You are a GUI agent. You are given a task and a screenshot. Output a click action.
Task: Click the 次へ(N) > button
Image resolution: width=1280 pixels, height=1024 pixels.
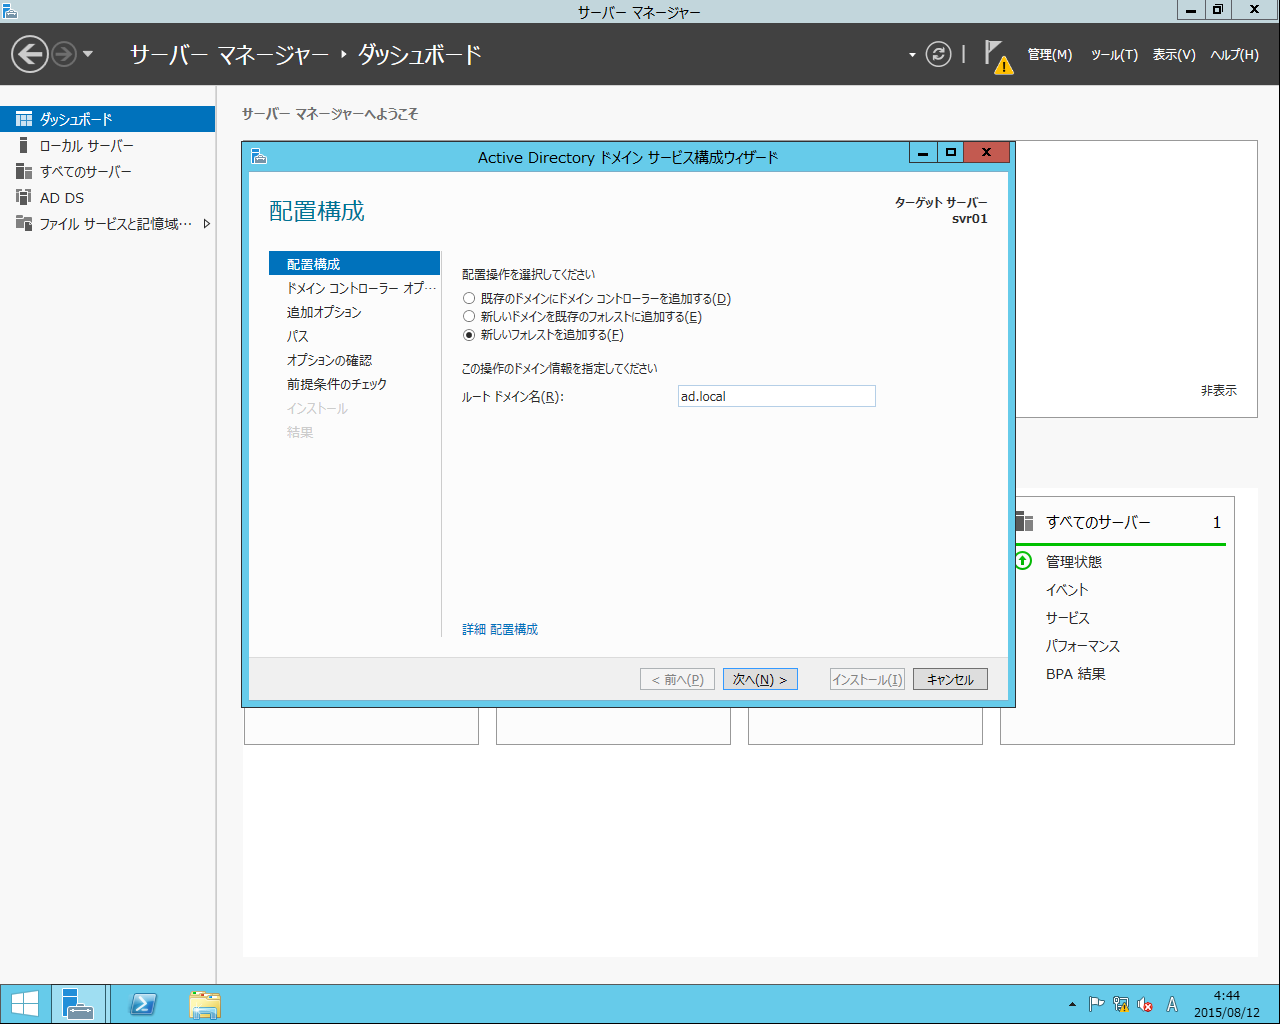pyautogui.click(x=760, y=680)
